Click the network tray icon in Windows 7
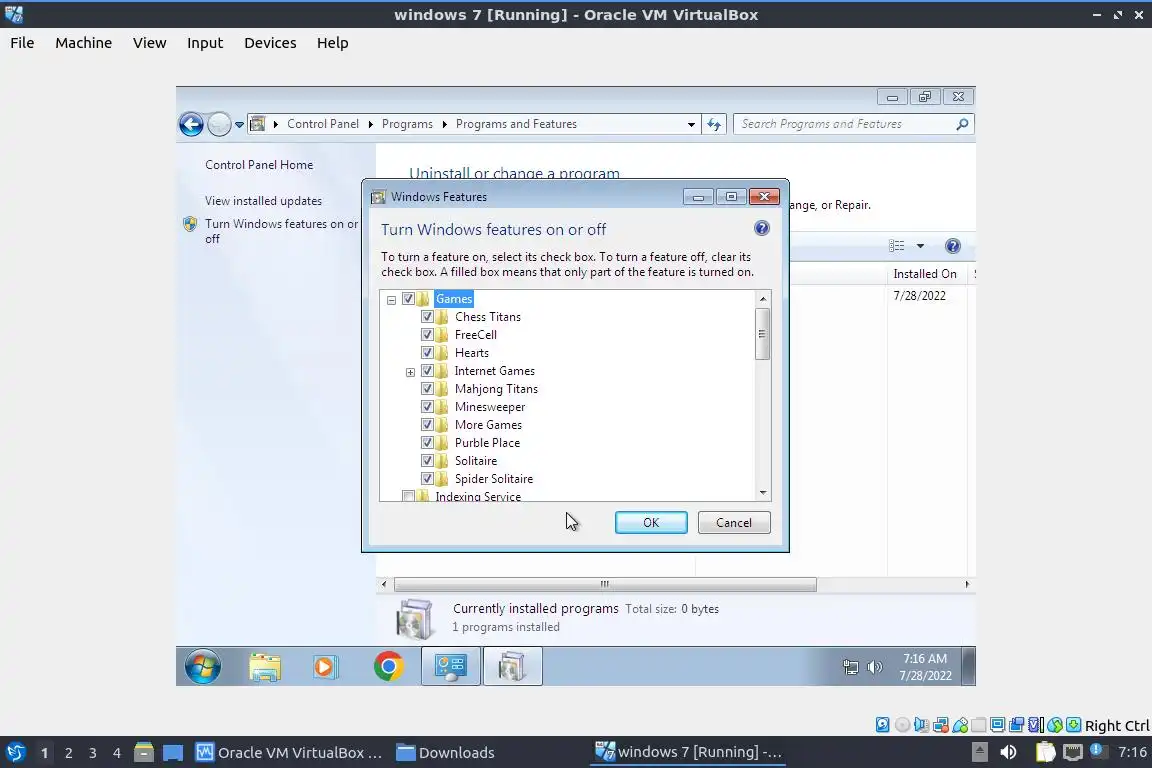1152x768 pixels. (850, 667)
